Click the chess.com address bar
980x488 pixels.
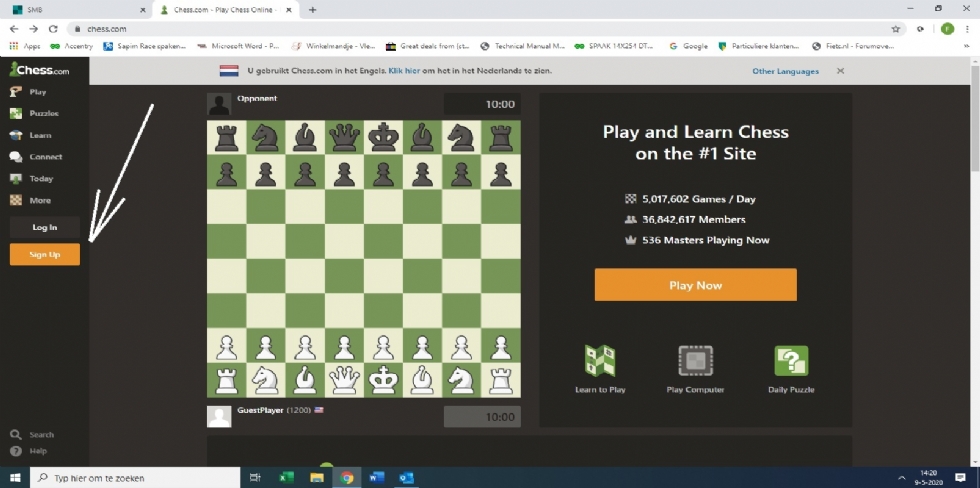[488, 29]
